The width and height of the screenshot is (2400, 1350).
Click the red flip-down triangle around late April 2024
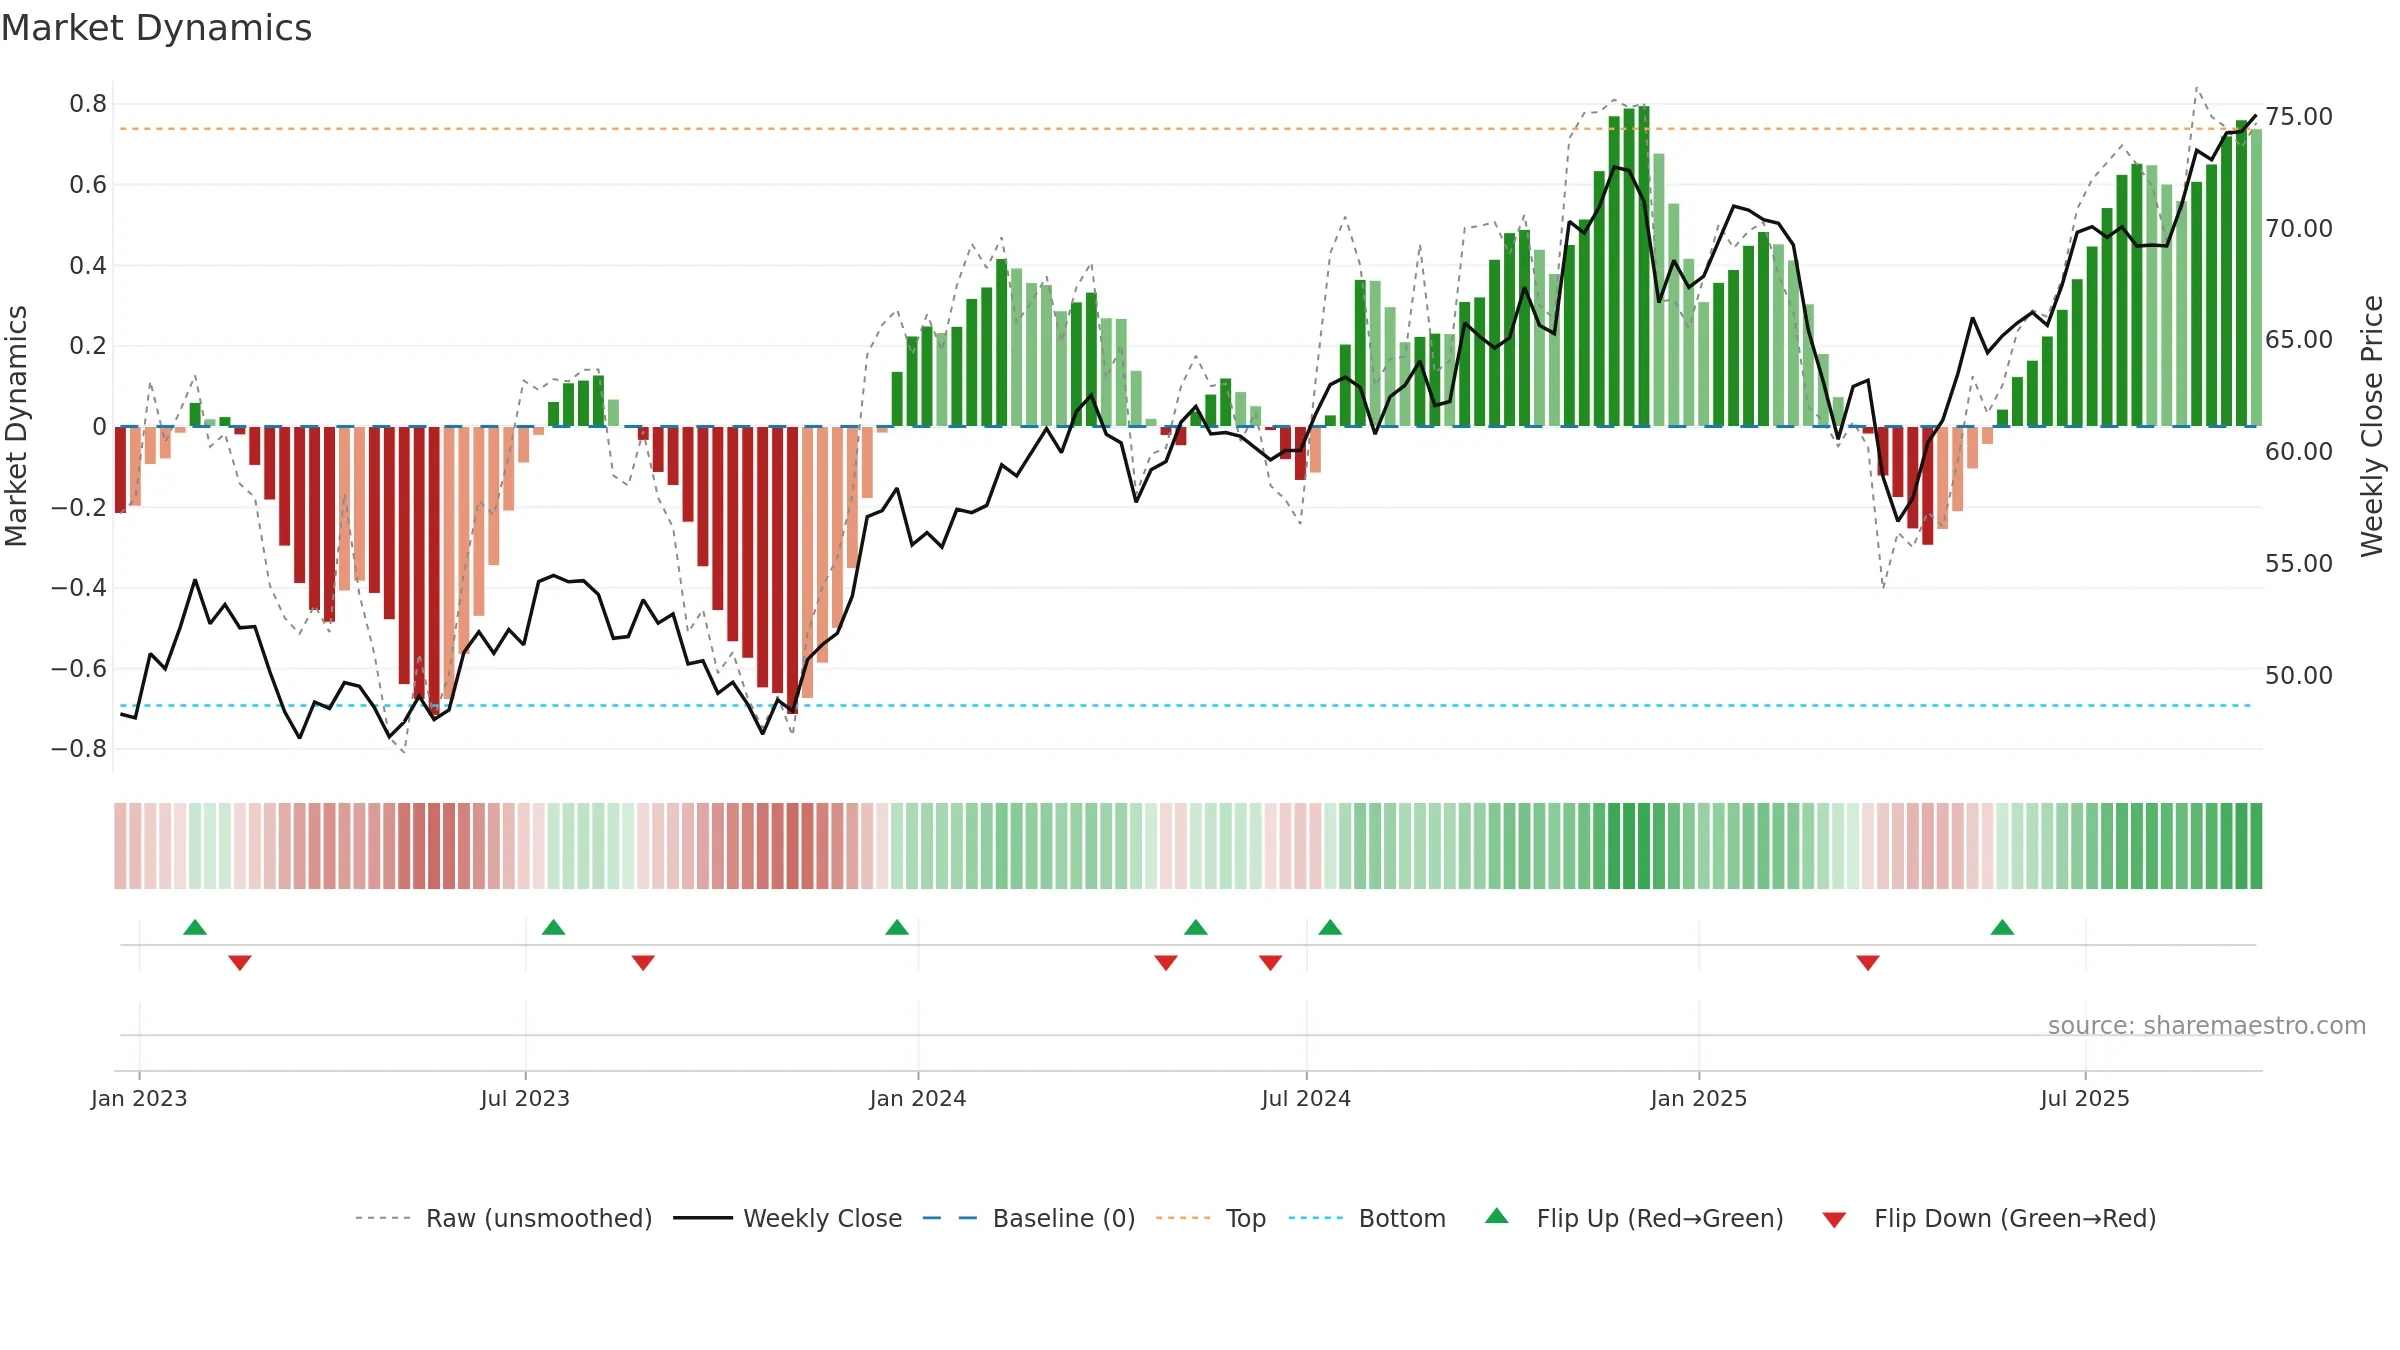pyautogui.click(x=1166, y=962)
